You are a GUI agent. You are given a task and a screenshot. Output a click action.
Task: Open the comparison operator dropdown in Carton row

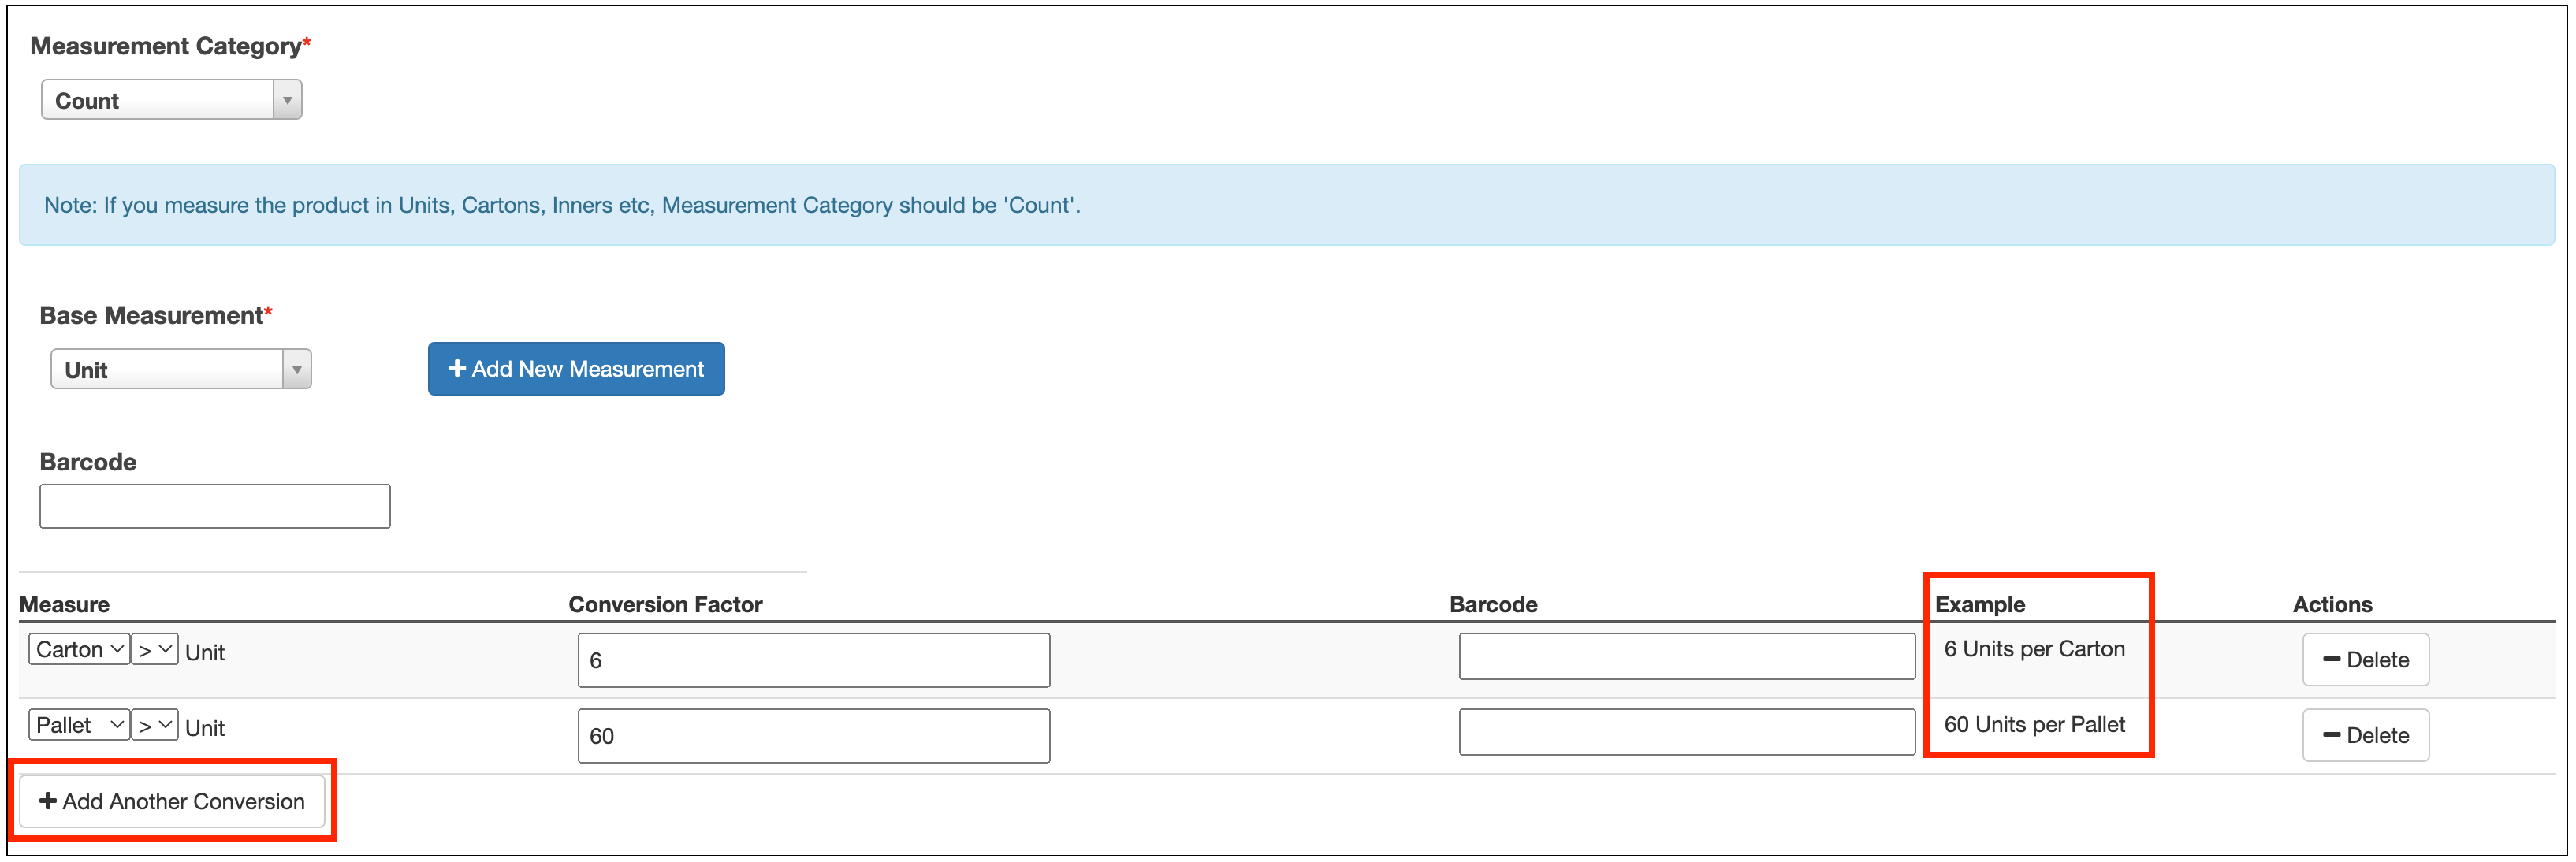pyautogui.click(x=155, y=649)
